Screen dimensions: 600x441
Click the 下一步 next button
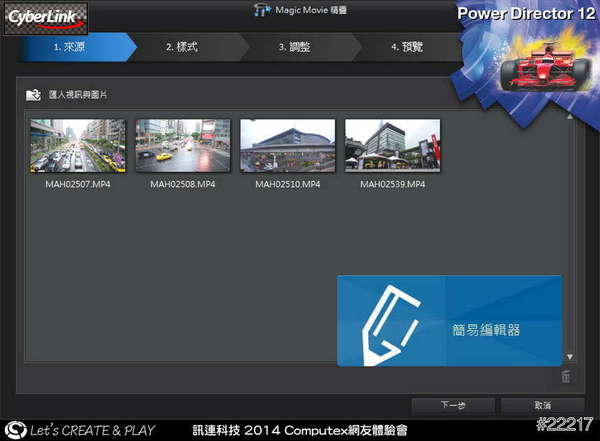click(x=453, y=405)
